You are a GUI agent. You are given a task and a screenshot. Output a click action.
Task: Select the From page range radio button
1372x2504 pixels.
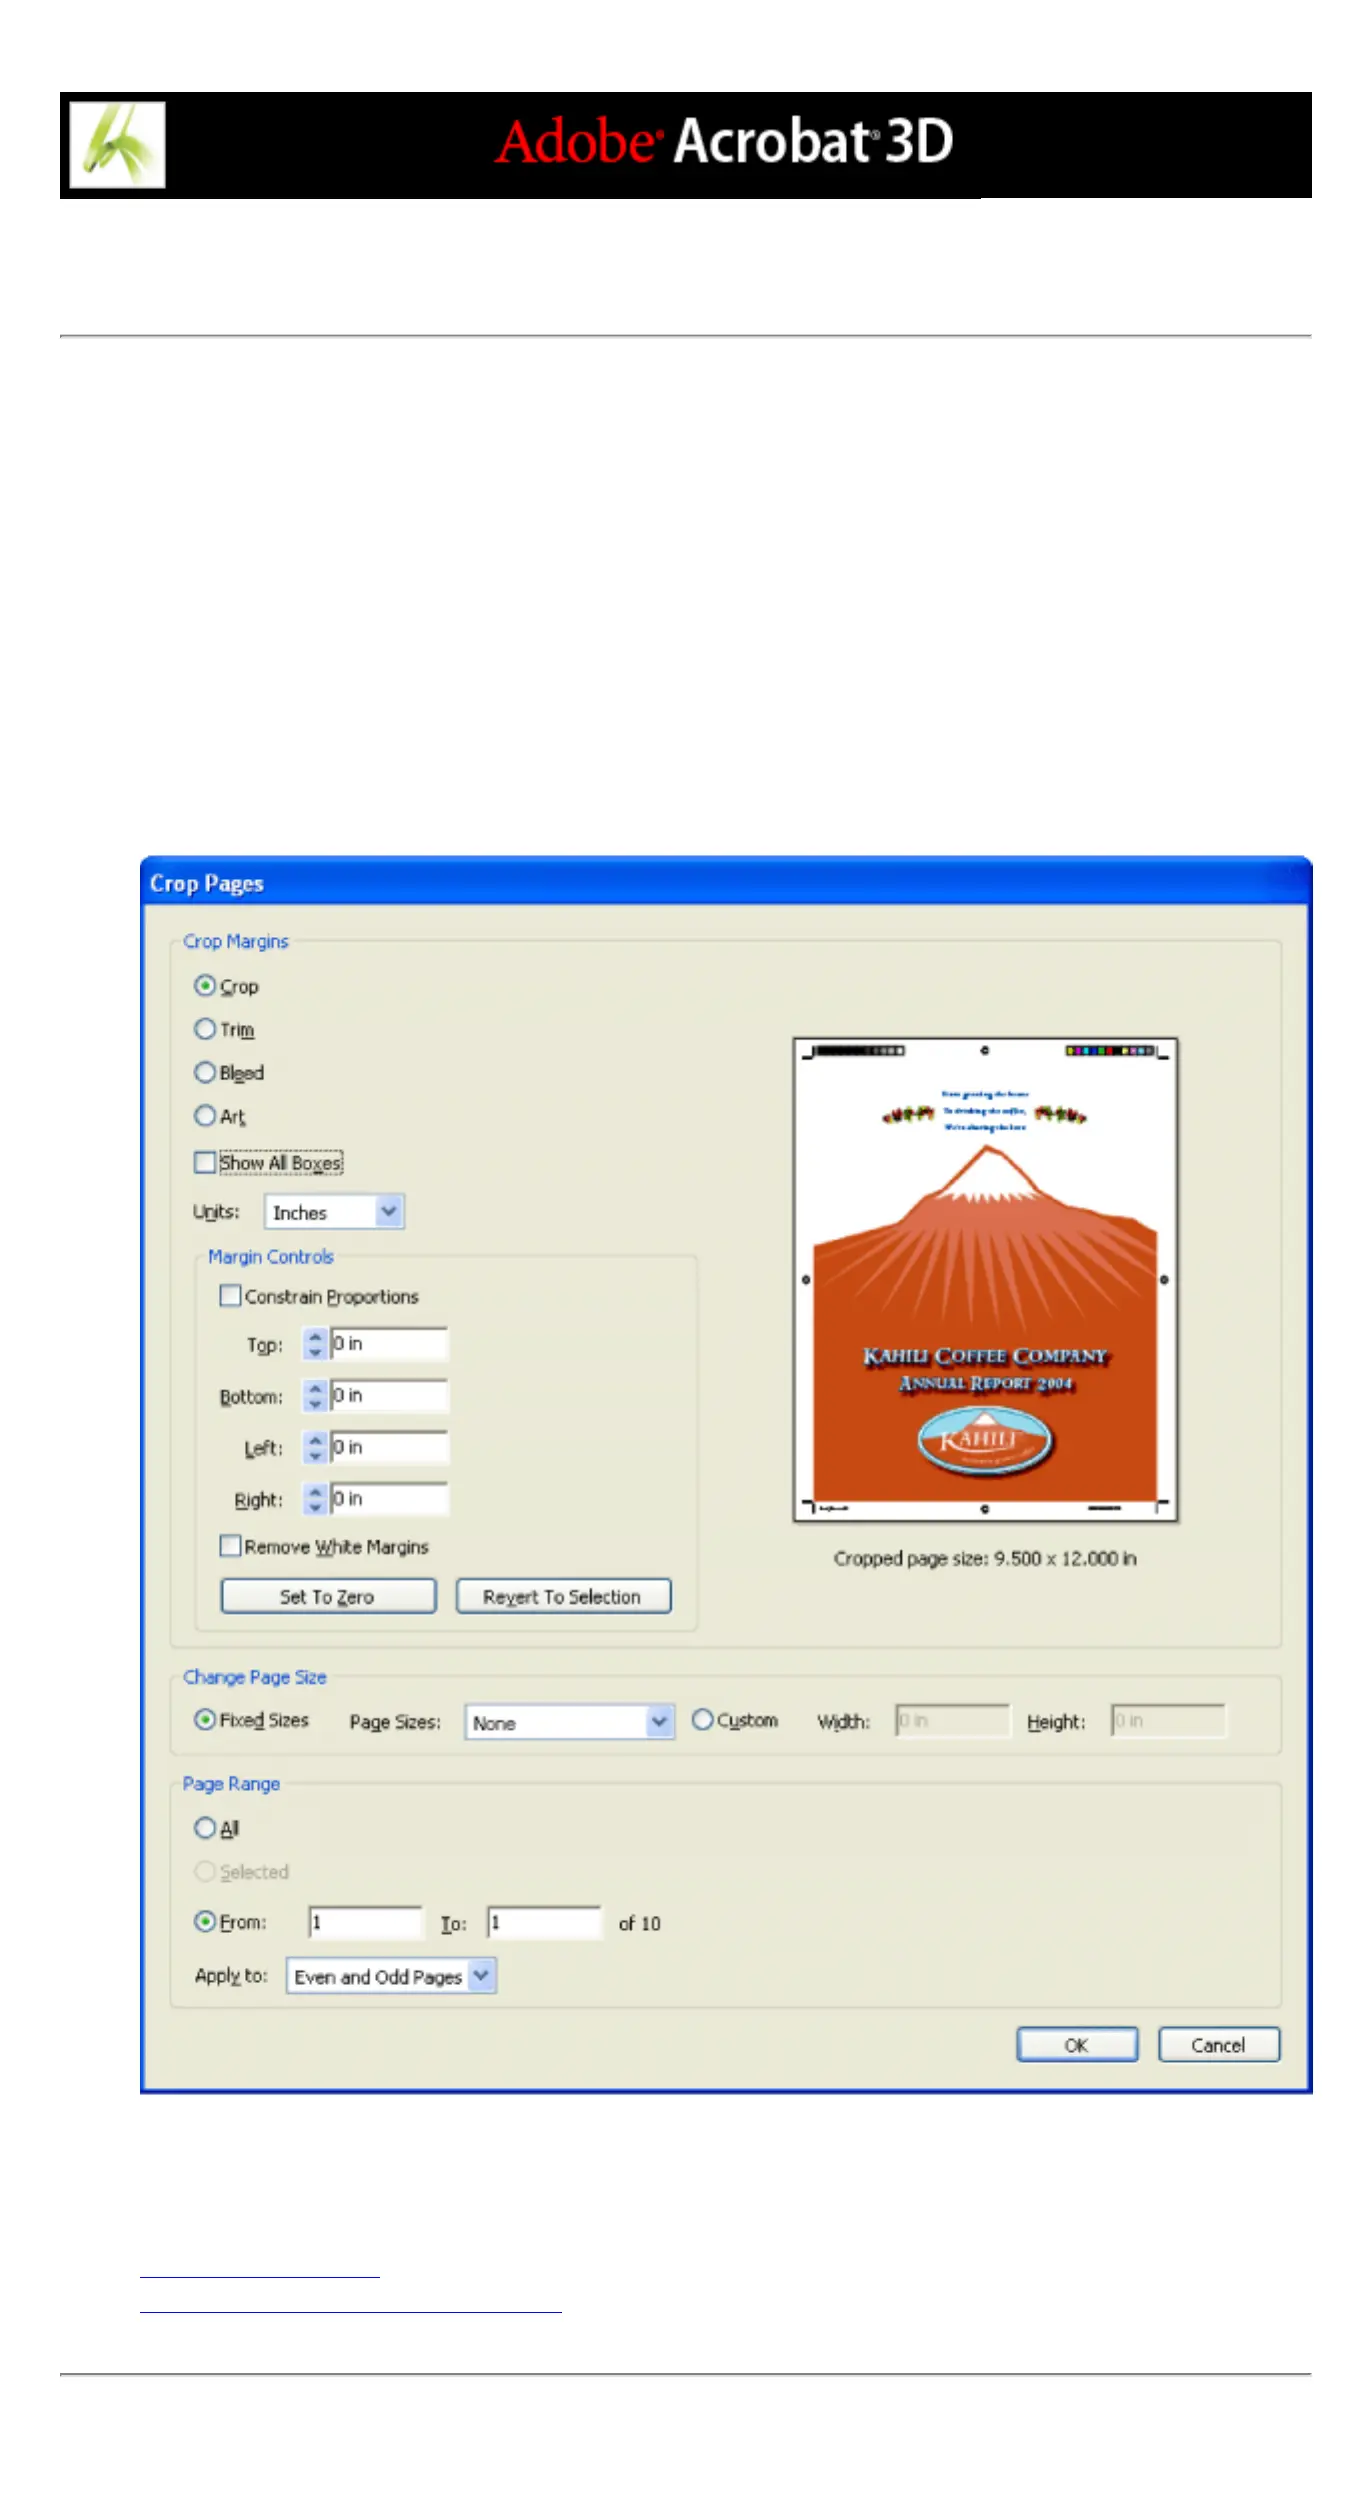click(205, 1921)
